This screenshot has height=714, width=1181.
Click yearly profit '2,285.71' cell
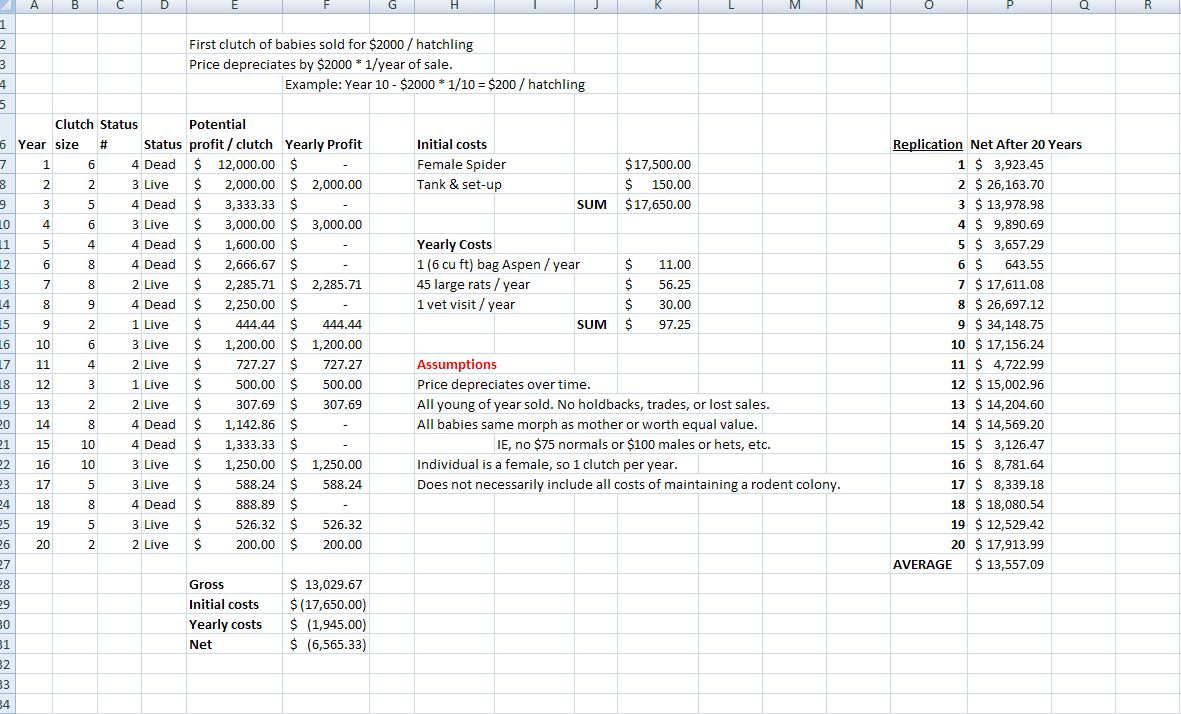(x=326, y=285)
